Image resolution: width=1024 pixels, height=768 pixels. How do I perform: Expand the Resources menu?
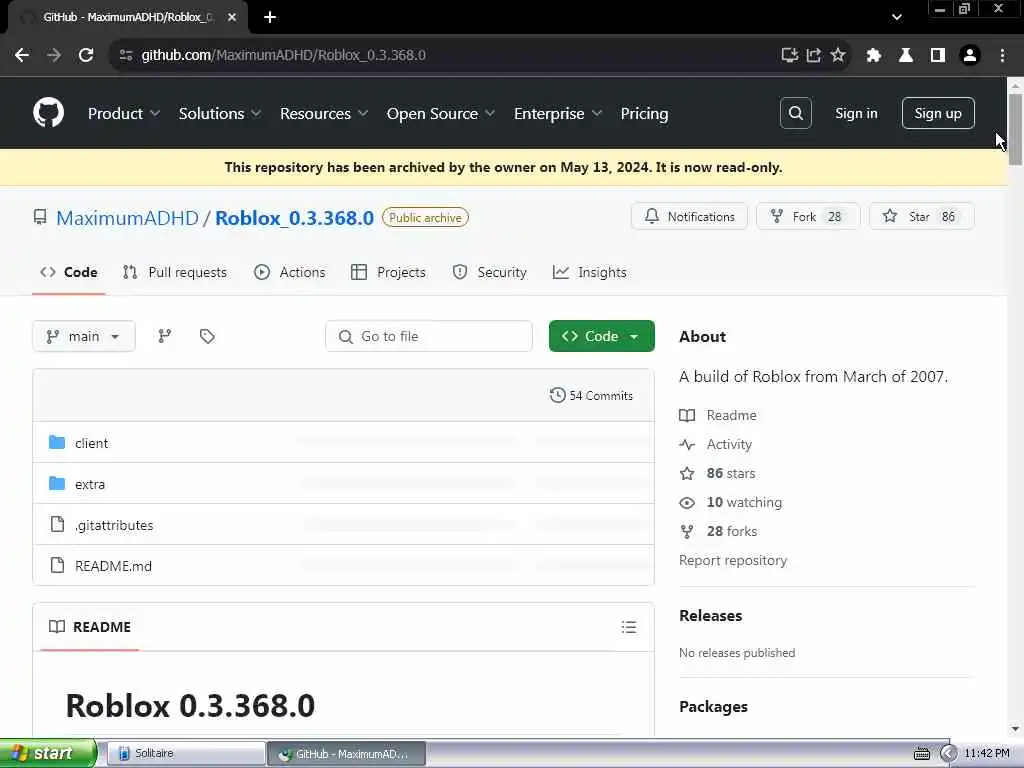tap(324, 113)
